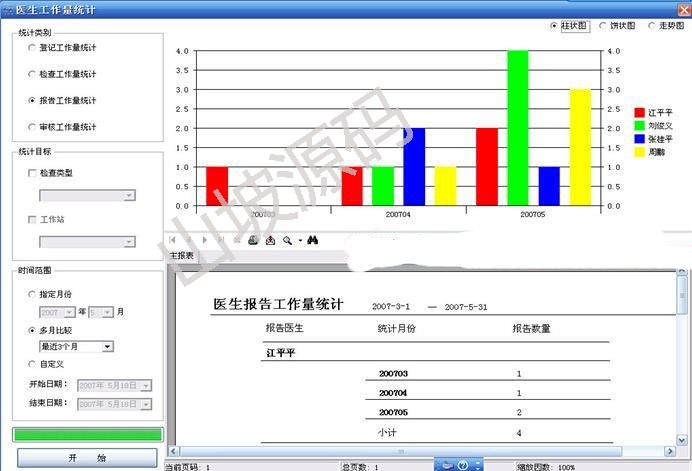
Task: Switch chart to 饼状图 pie chart
Action: pyautogui.click(x=602, y=26)
